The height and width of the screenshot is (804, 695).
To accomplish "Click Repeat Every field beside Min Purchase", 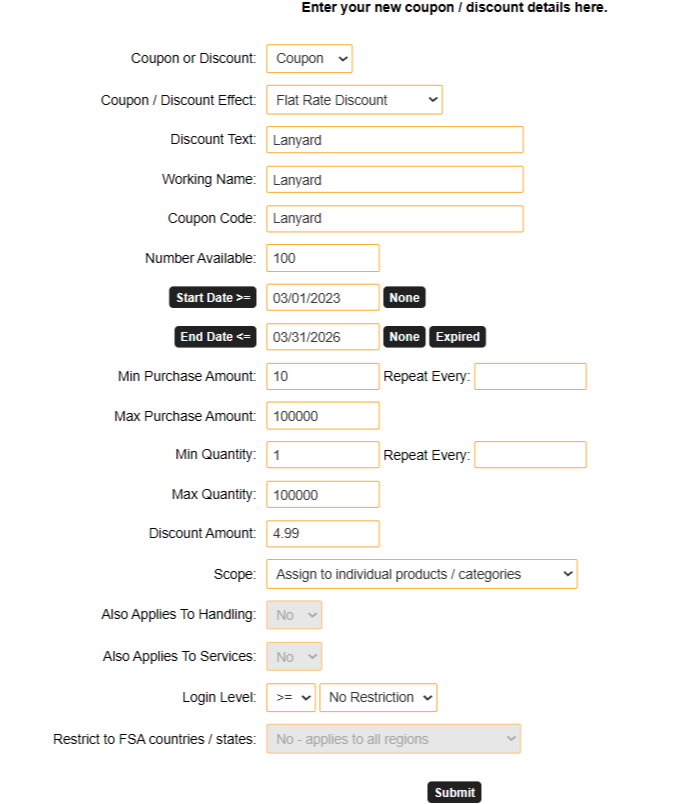I will point(530,376).
